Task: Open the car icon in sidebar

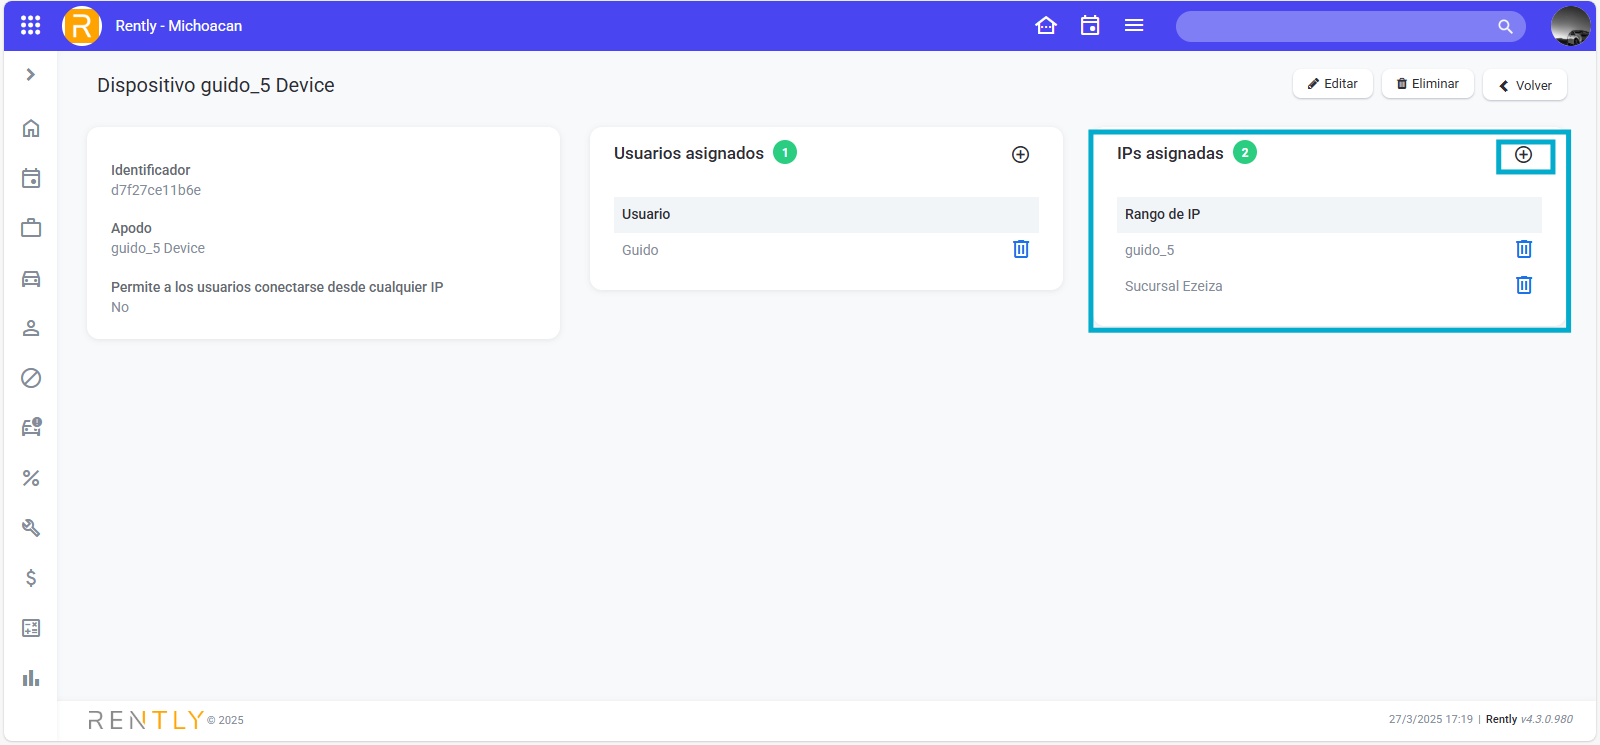Action: click(31, 279)
